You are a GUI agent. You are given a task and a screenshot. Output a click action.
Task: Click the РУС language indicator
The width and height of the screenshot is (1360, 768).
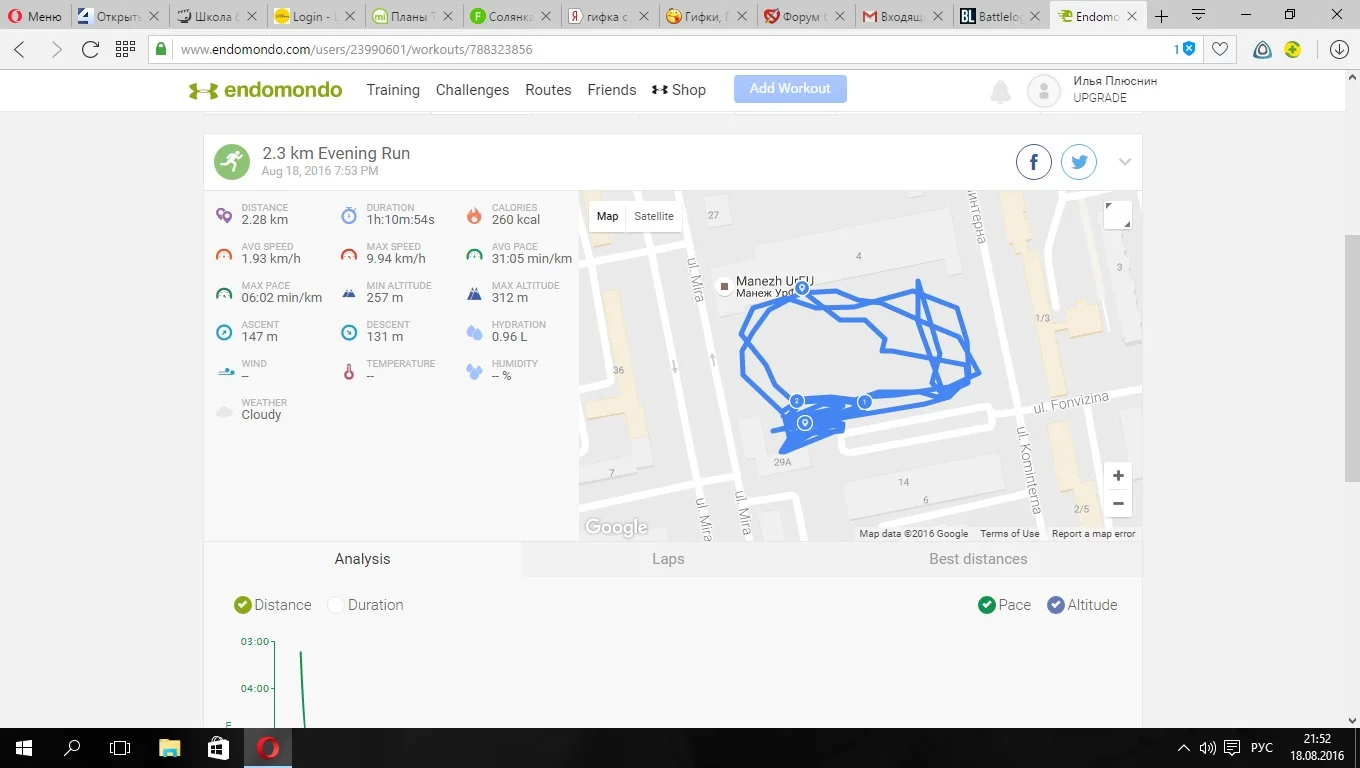click(x=1262, y=748)
